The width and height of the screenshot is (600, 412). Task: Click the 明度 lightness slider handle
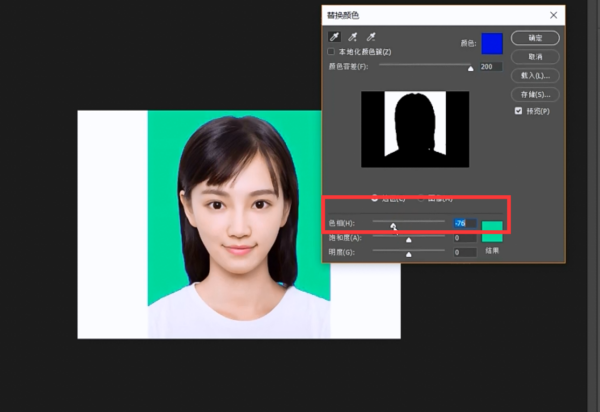(x=408, y=254)
